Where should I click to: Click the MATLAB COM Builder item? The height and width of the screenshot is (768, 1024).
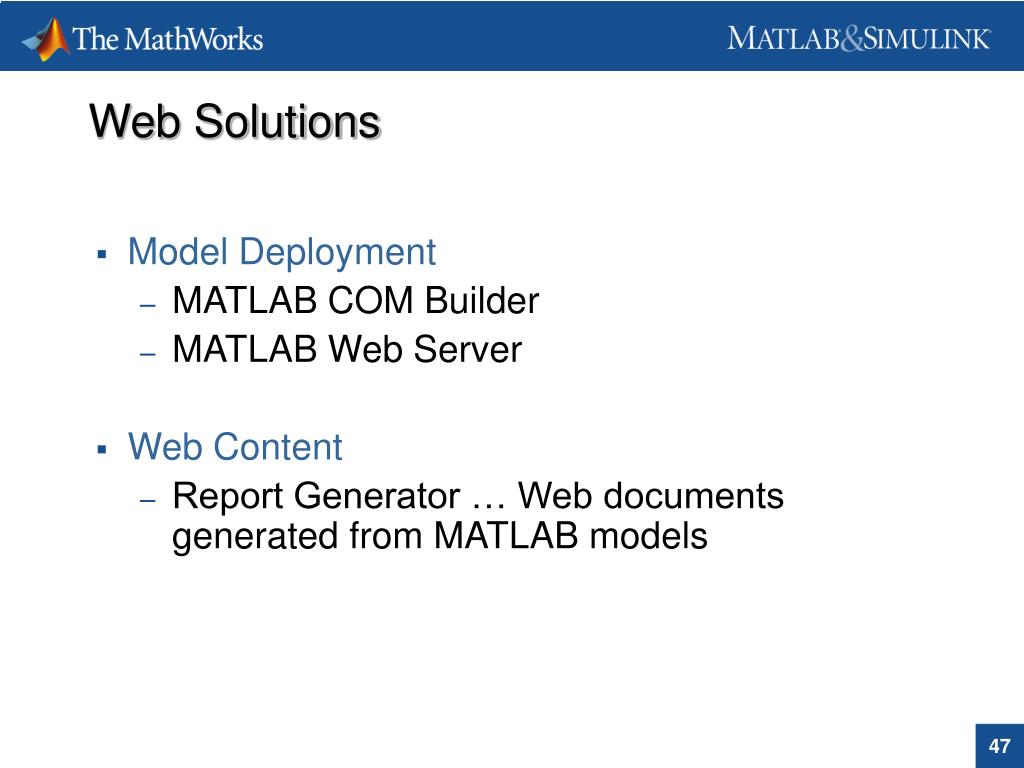355,301
